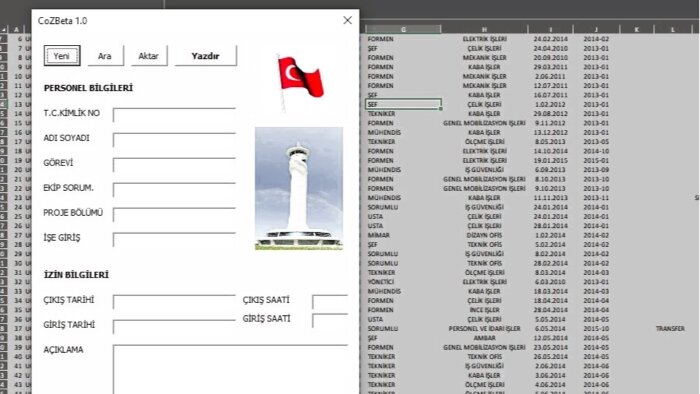Click the ÇIKIŞ TARİHİ date field
Screen dimensions: 700x394
point(174,302)
